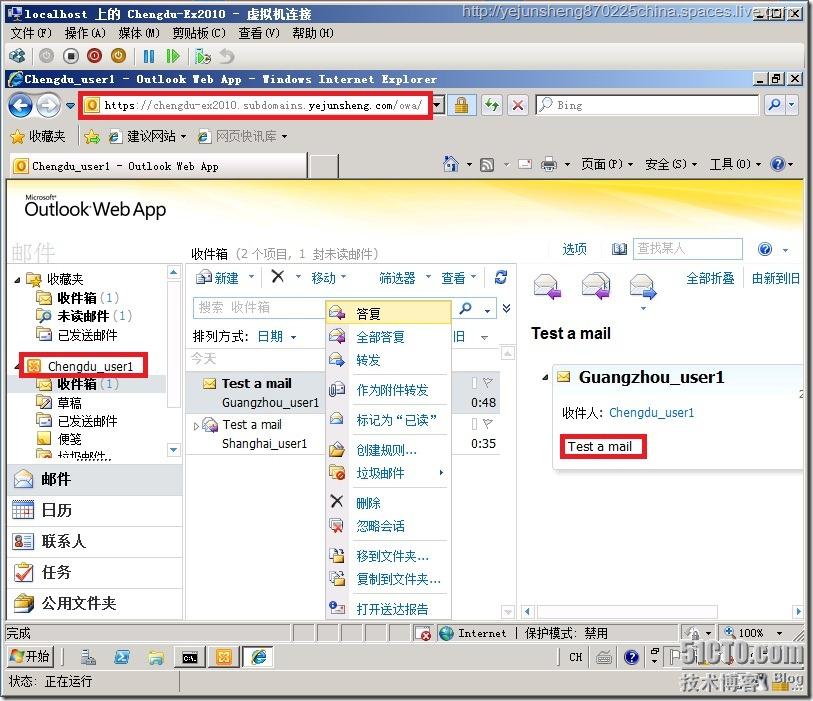The height and width of the screenshot is (701, 813).
Task: Pause the virtual machine
Action: tap(149, 55)
